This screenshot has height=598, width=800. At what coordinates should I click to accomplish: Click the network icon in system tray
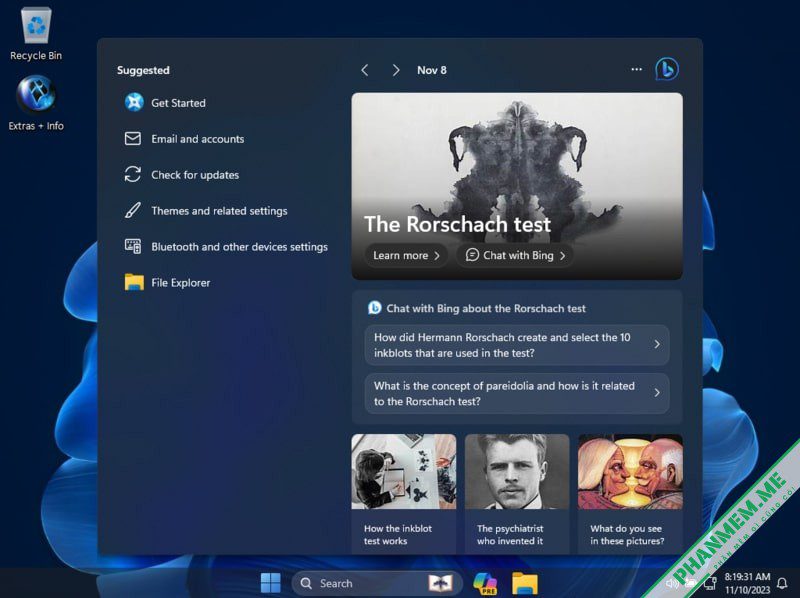tap(710, 583)
